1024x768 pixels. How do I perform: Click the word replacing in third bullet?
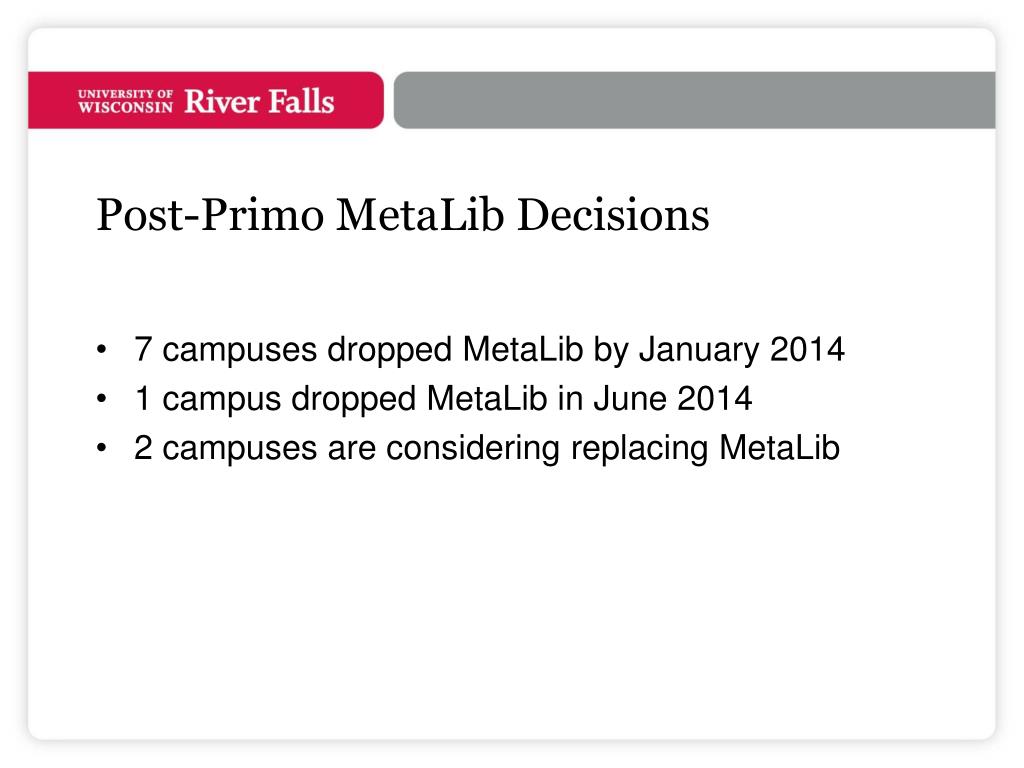tap(639, 449)
